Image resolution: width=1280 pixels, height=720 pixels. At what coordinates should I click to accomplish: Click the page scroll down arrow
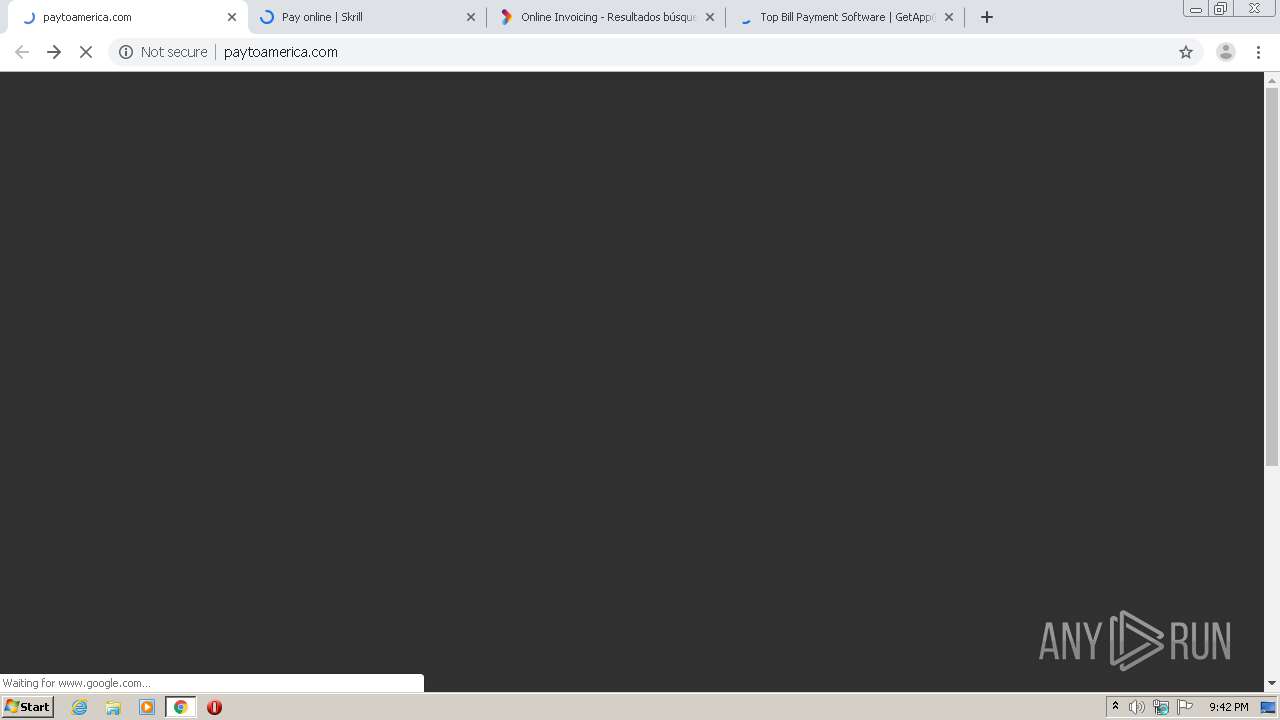click(1272, 683)
